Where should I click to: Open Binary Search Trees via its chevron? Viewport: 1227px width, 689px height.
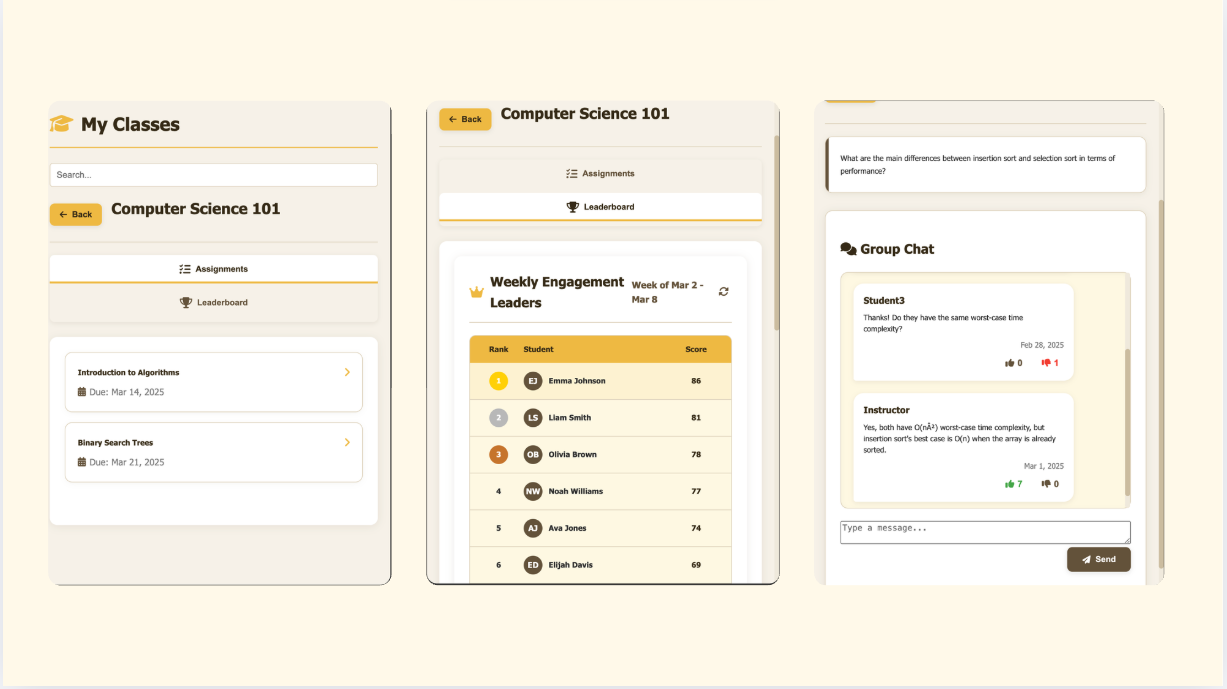click(347, 442)
